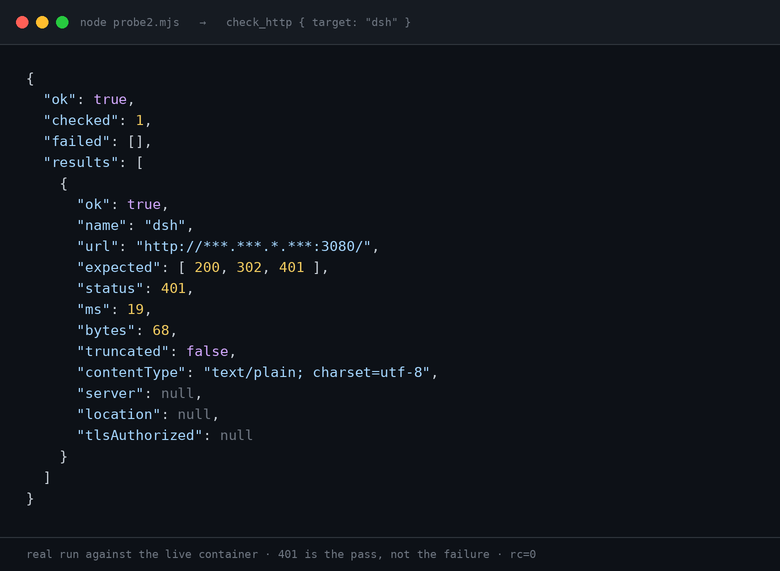The width and height of the screenshot is (780, 571).
Task: Click the top-level "ok": true line
Action: 89,99
